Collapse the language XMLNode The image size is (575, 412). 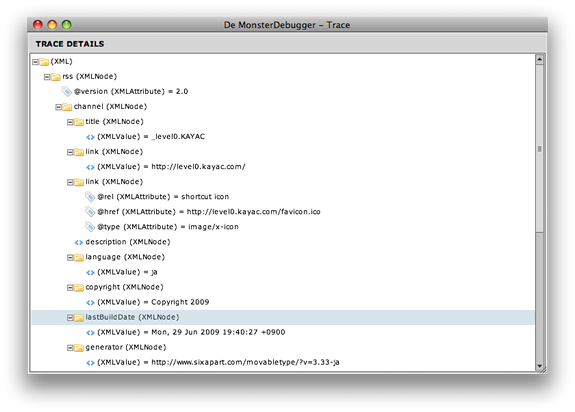pyautogui.click(x=70, y=258)
